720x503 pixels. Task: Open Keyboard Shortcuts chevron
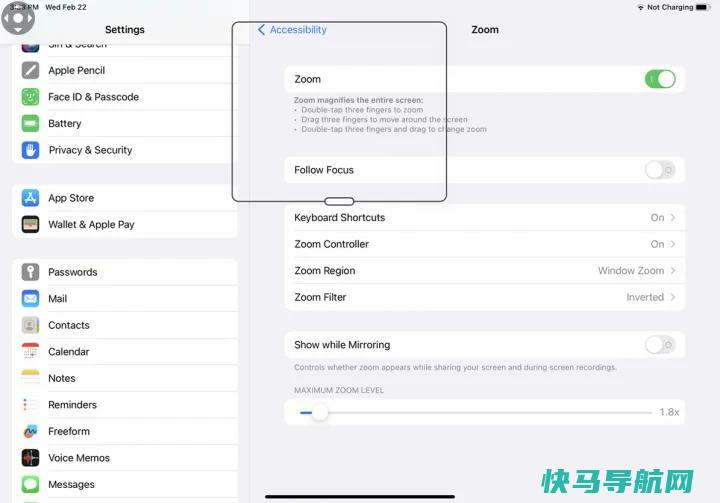[x=673, y=217]
